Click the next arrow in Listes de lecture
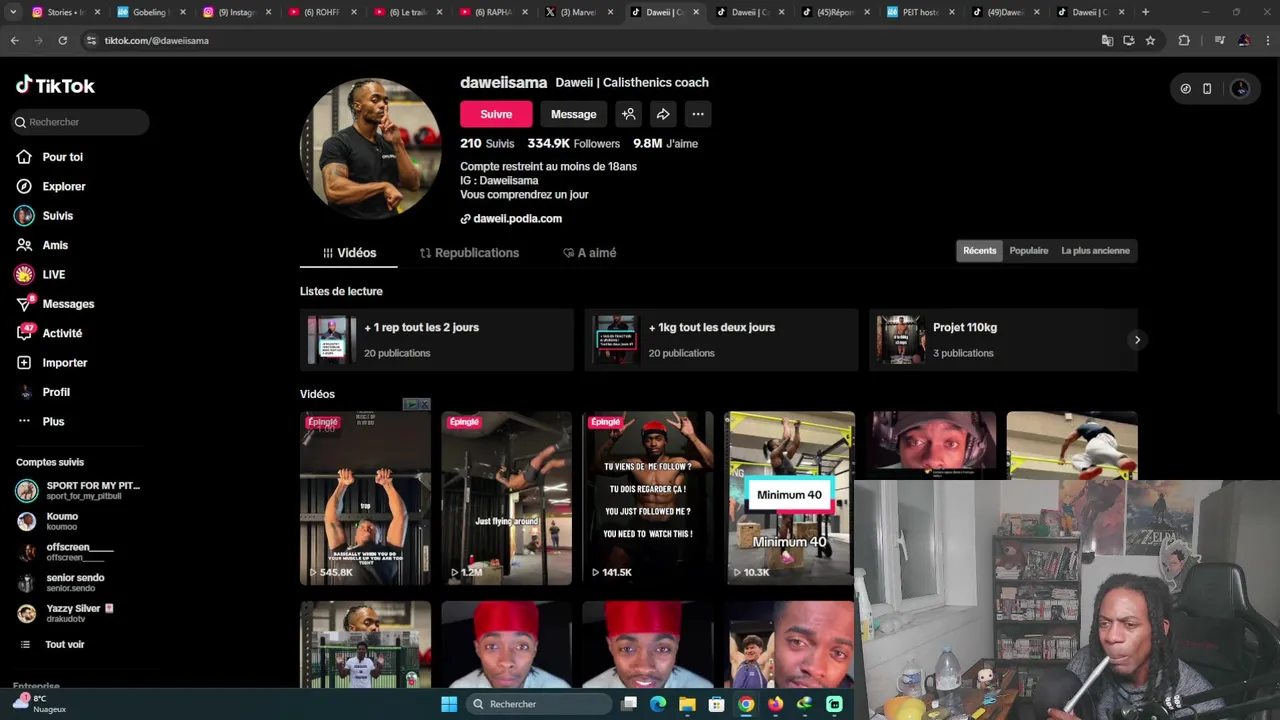Screen dimensions: 1280x720 pyautogui.click(x=1137, y=340)
